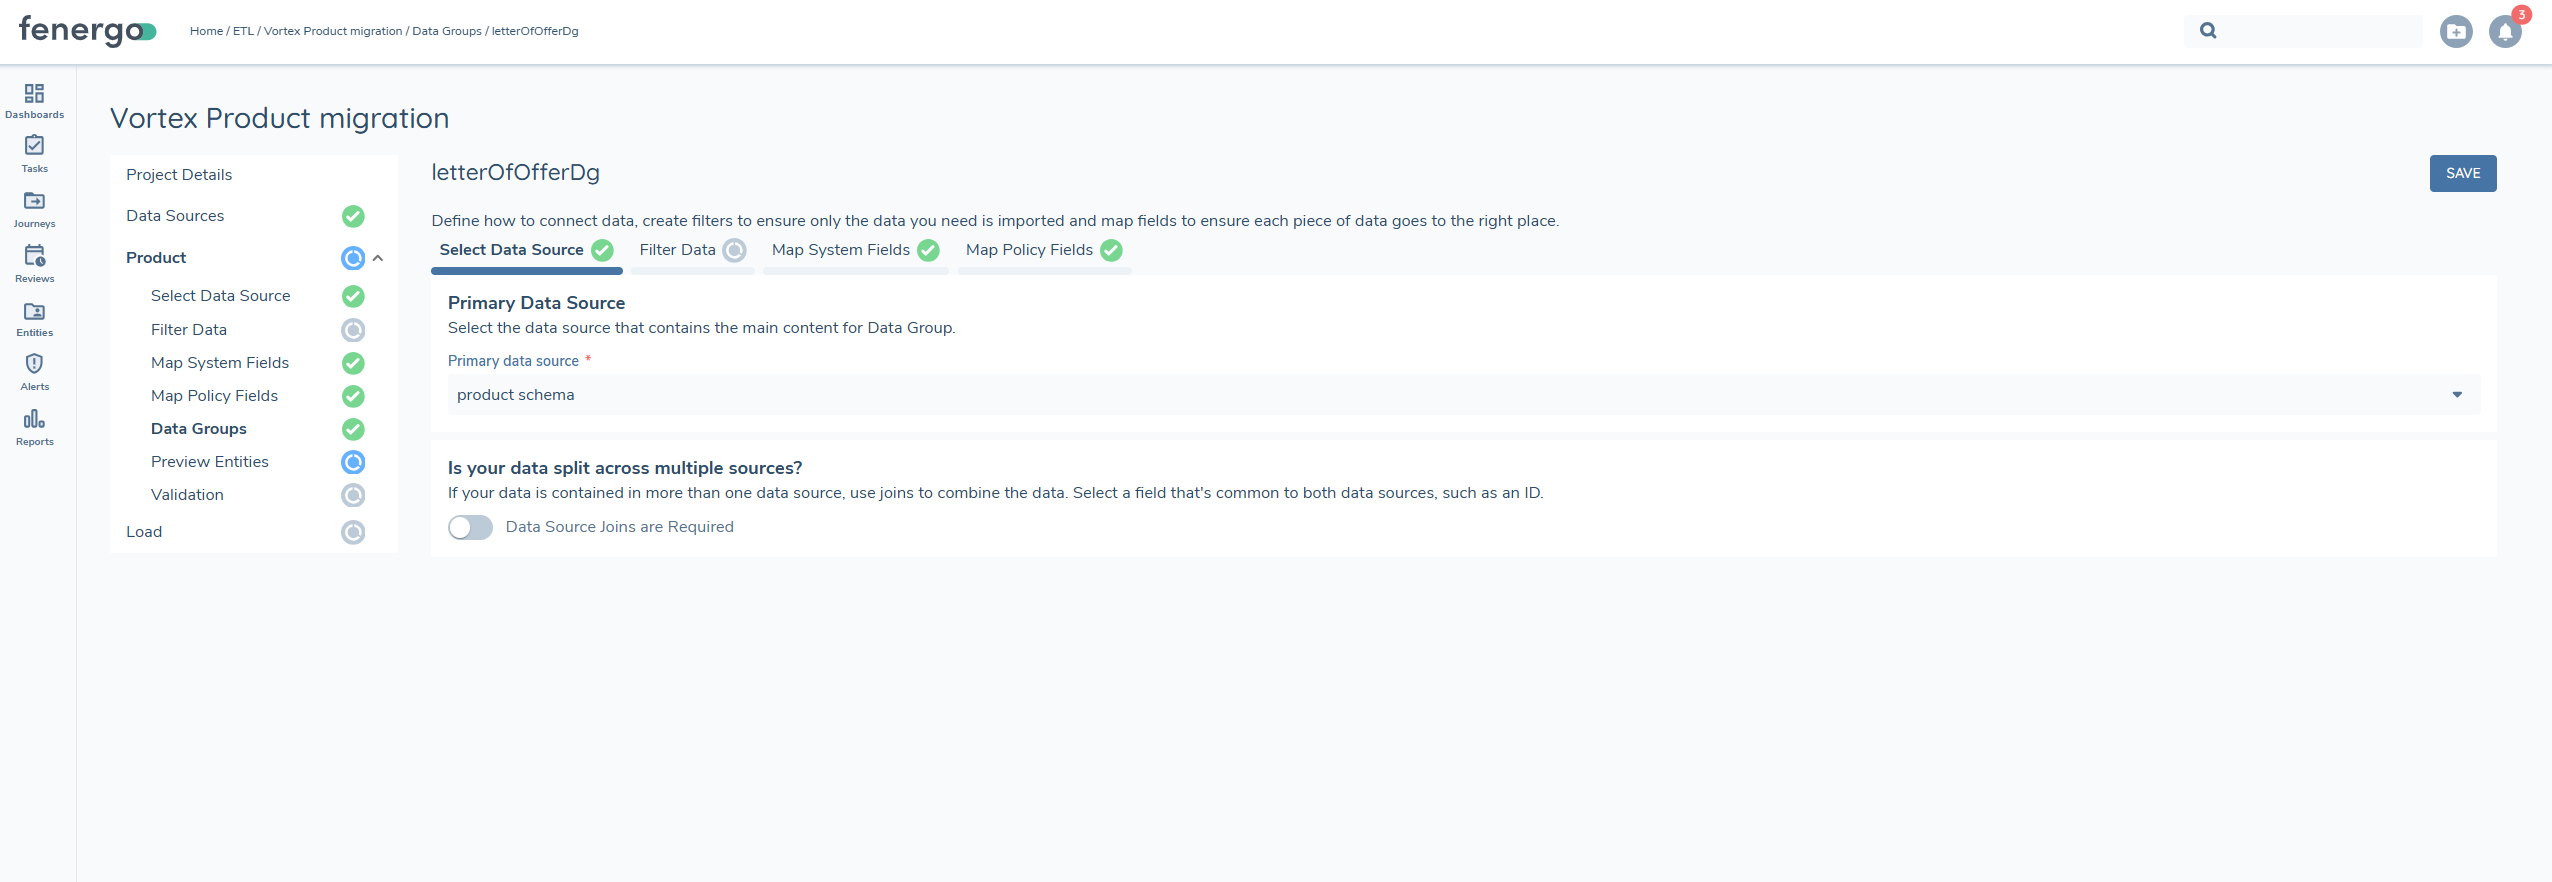Open Select Data Source in side navigation
The width and height of the screenshot is (2552, 882).
coord(221,296)
